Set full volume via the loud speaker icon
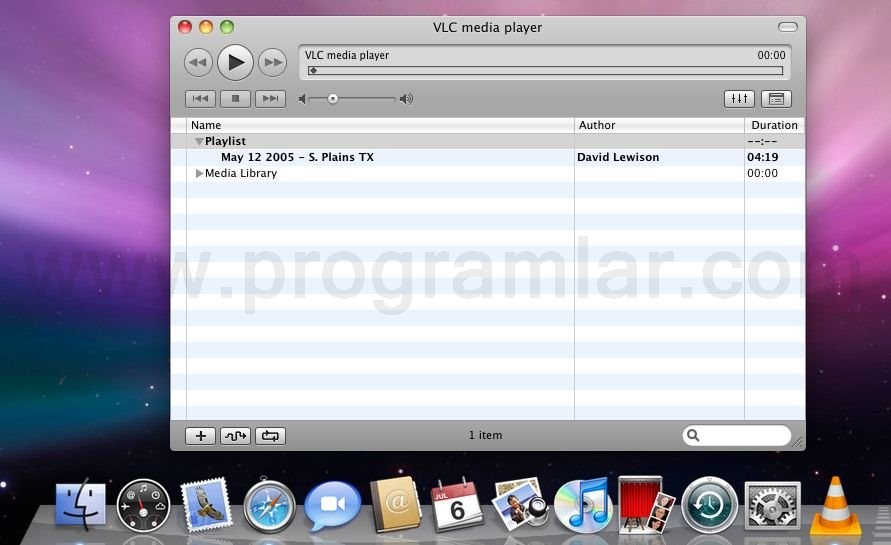Screen dimensions: 891x545 tap(406, 99)
